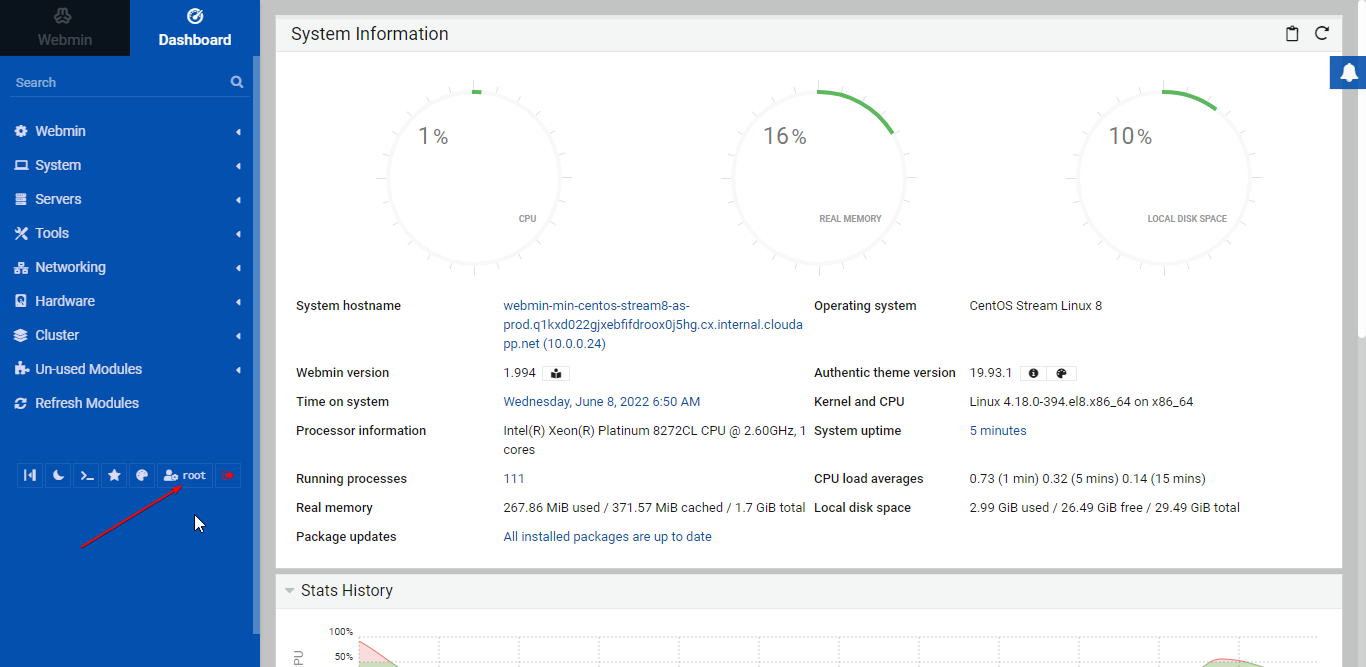Click the arrow beside Un-used Modules

[x=238, y=370]
